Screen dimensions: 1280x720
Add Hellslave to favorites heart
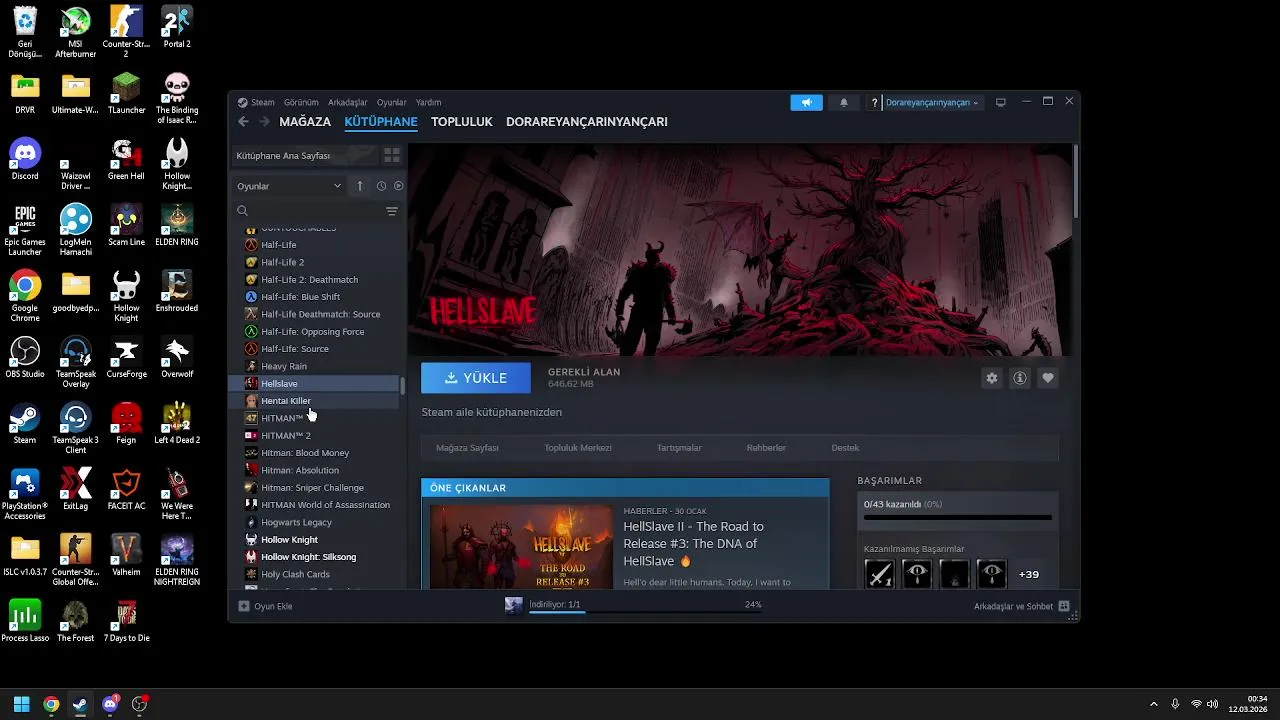(x=1047, y=378)
